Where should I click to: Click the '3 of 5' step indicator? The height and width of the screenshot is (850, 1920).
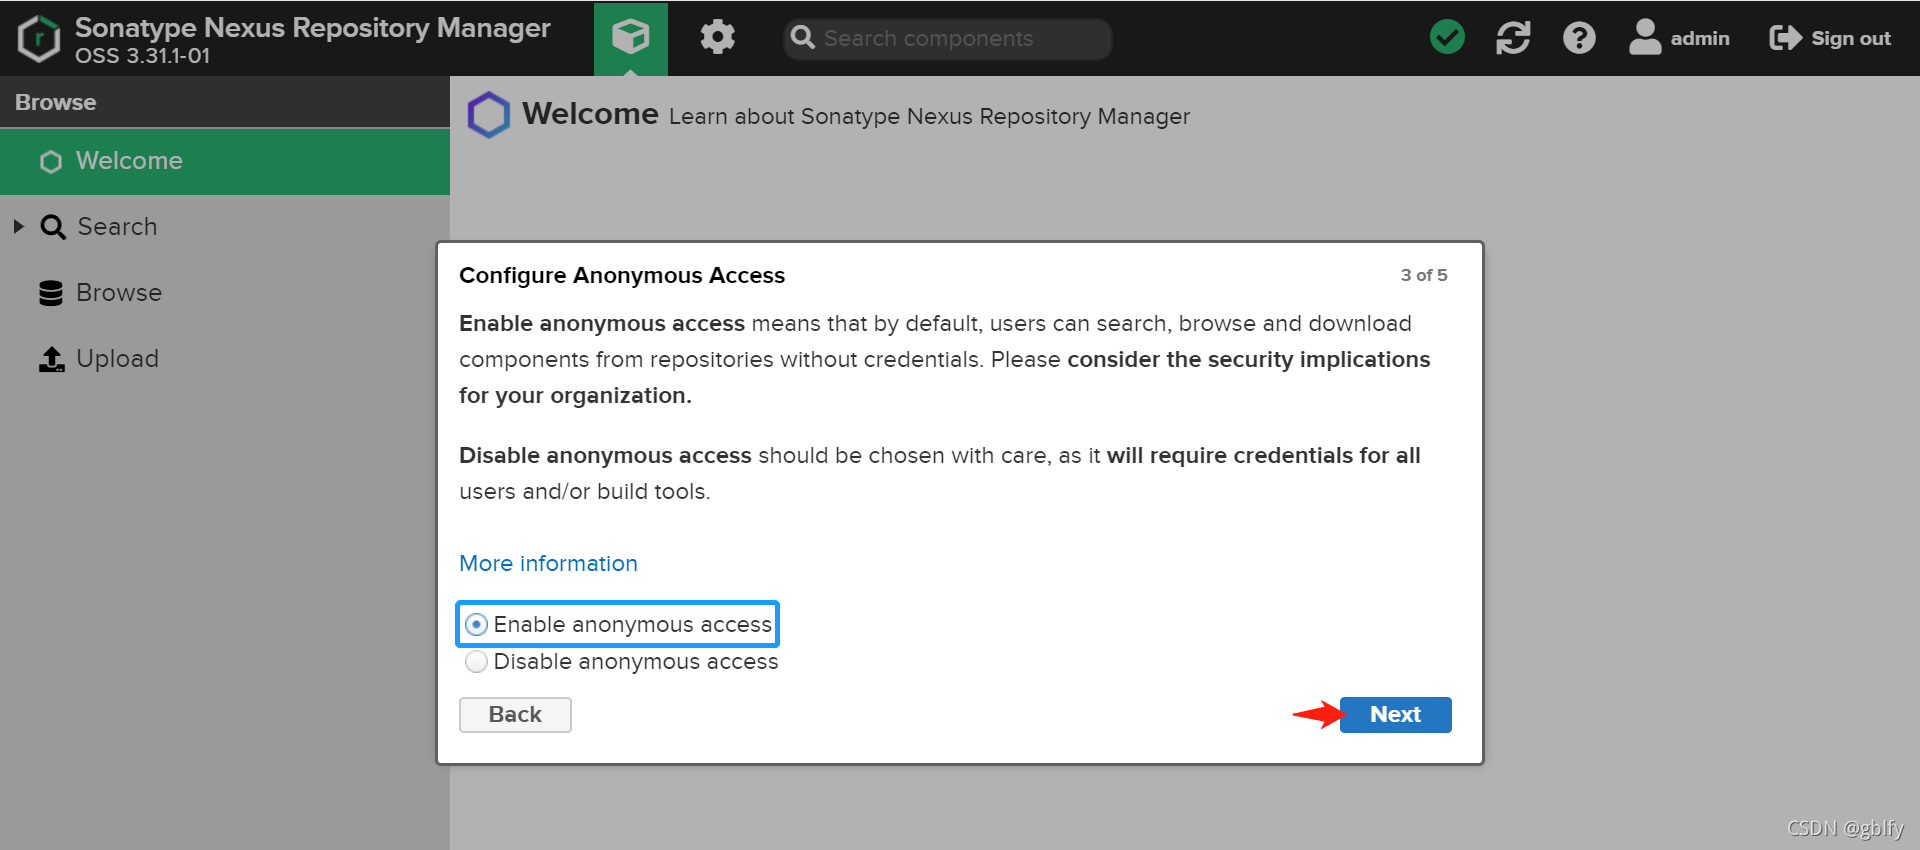click(1423, 275)
